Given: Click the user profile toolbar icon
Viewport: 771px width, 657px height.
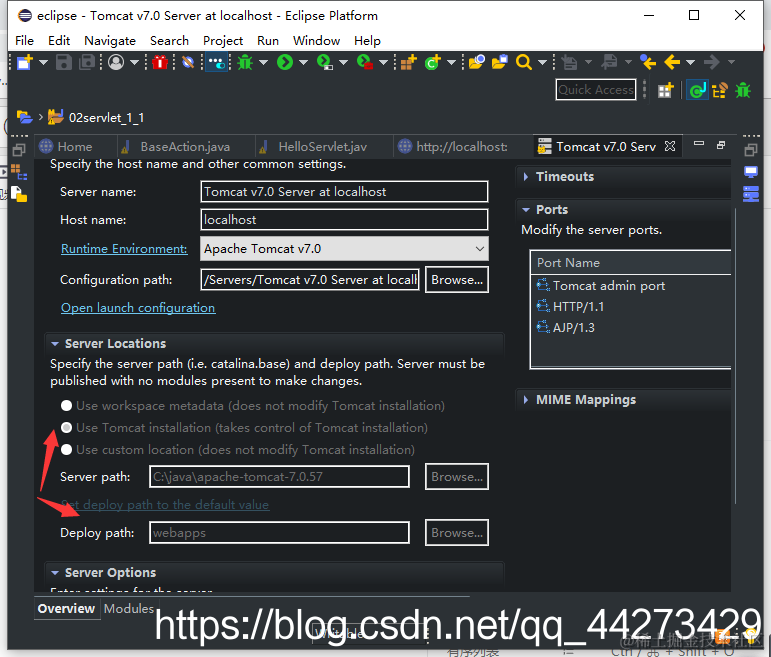Looking at the screenshot, I should tap(116, 62).
